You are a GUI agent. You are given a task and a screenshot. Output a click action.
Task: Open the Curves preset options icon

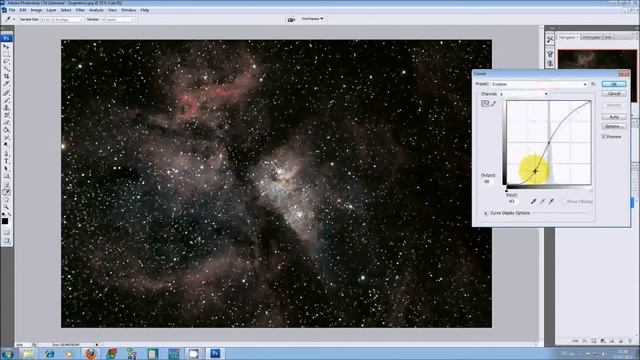click(593, 84)
